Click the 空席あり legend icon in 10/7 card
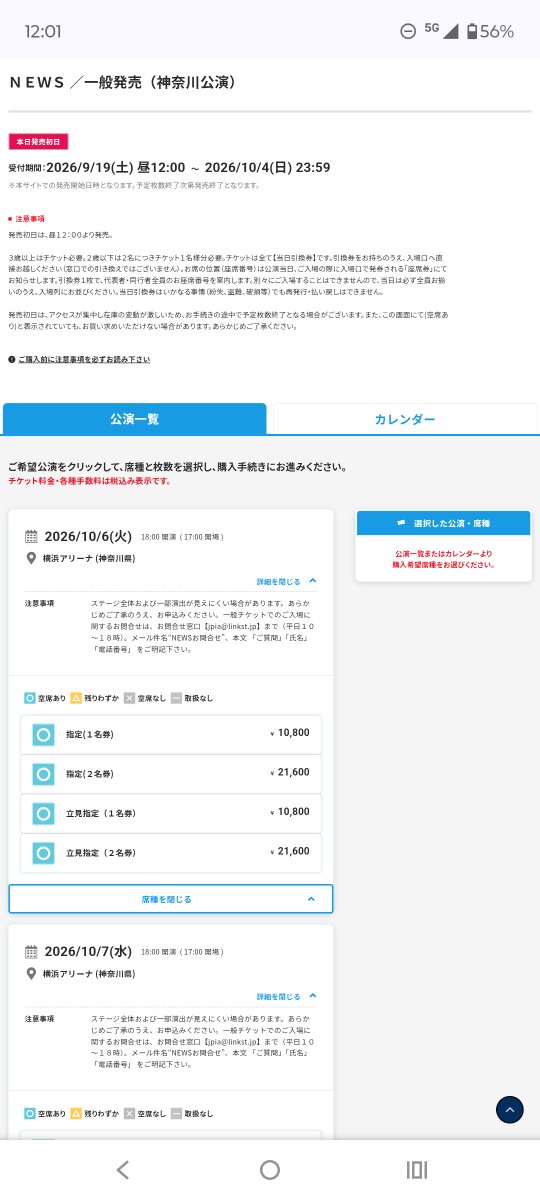Screen dimensions: 540x1200 30,1114
